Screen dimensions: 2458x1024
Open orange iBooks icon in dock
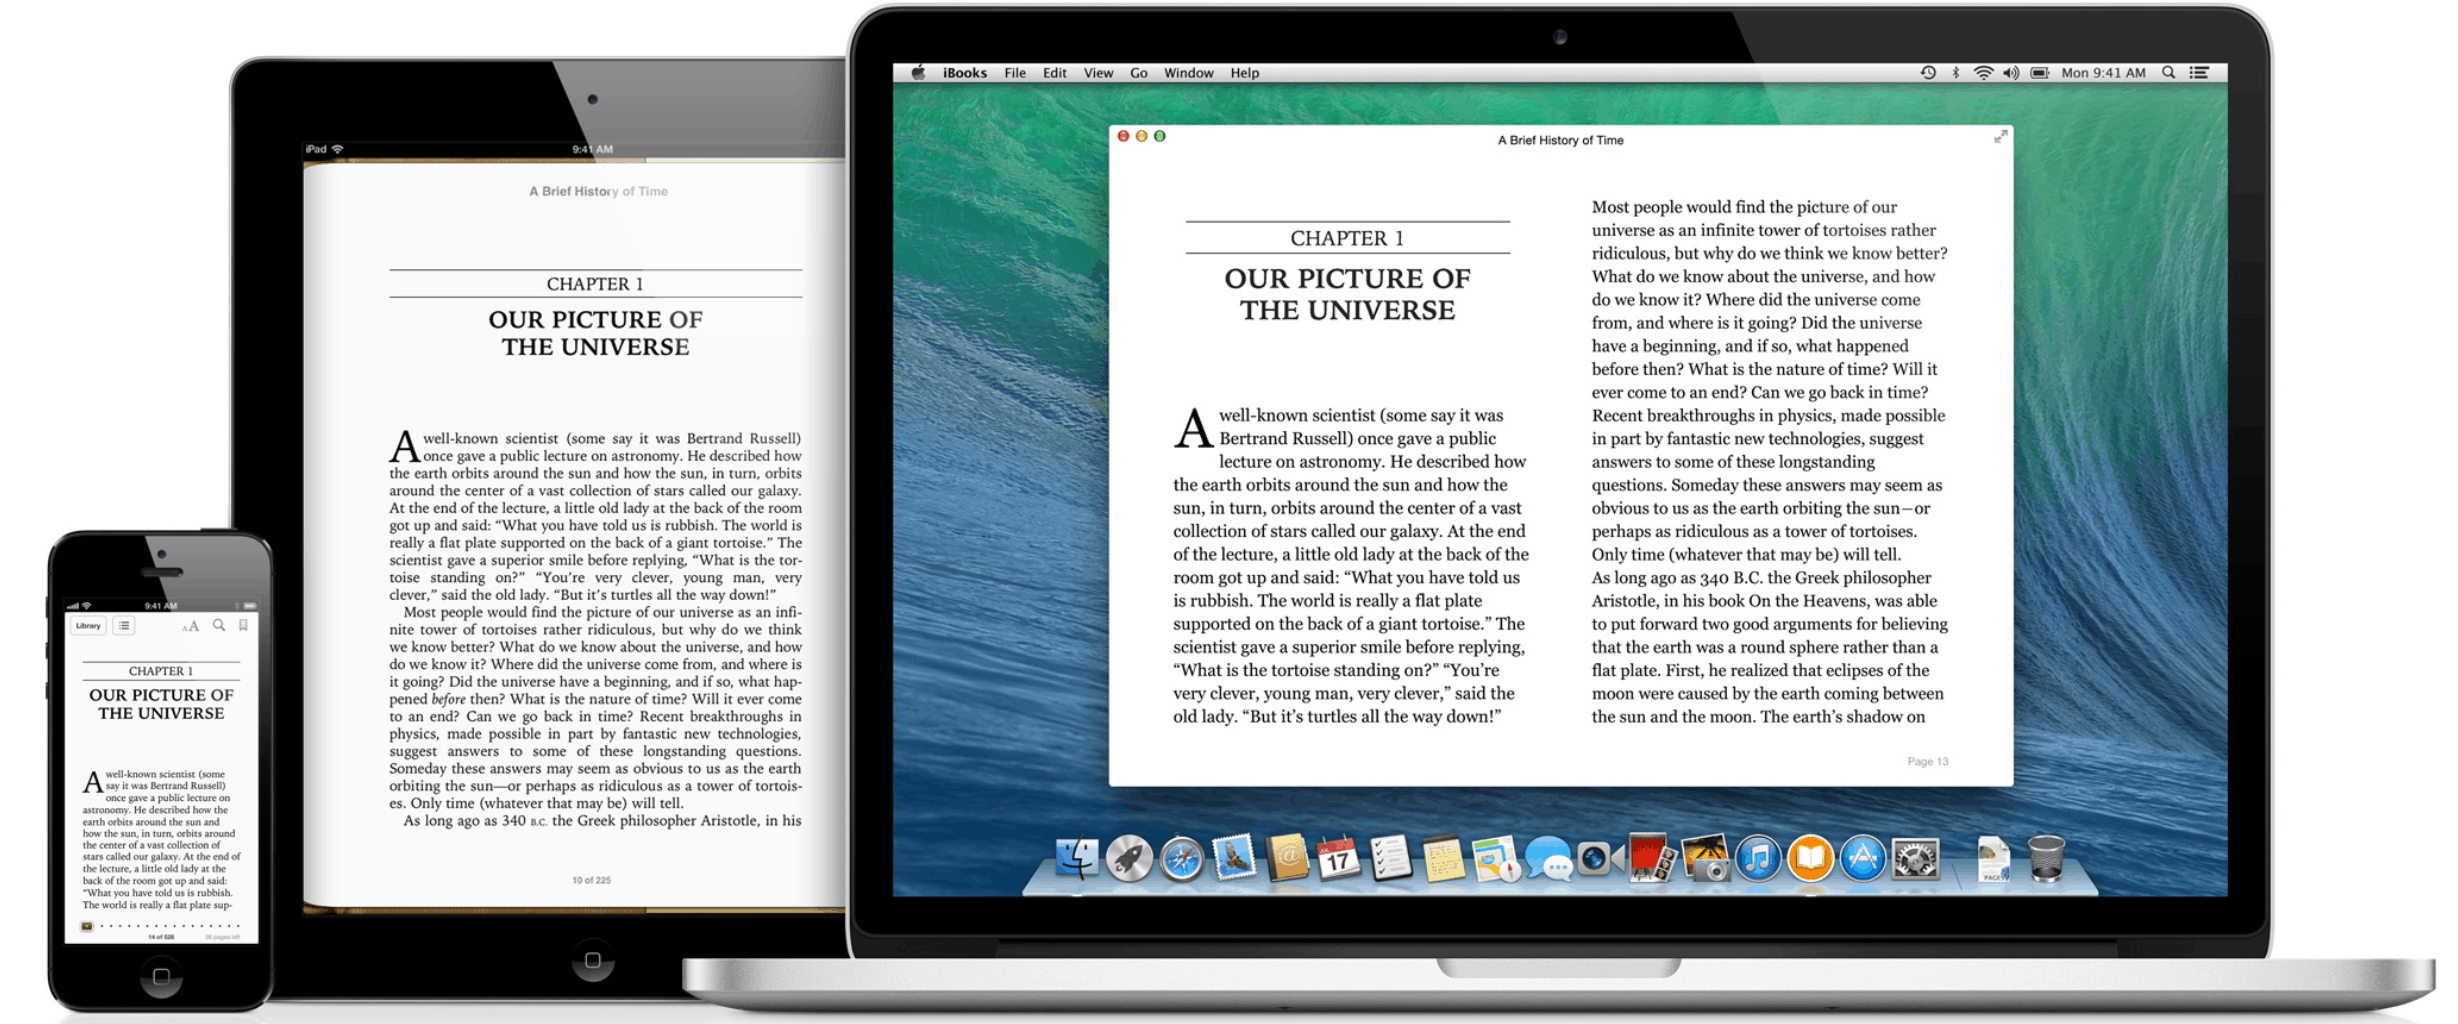[1810, 859]
